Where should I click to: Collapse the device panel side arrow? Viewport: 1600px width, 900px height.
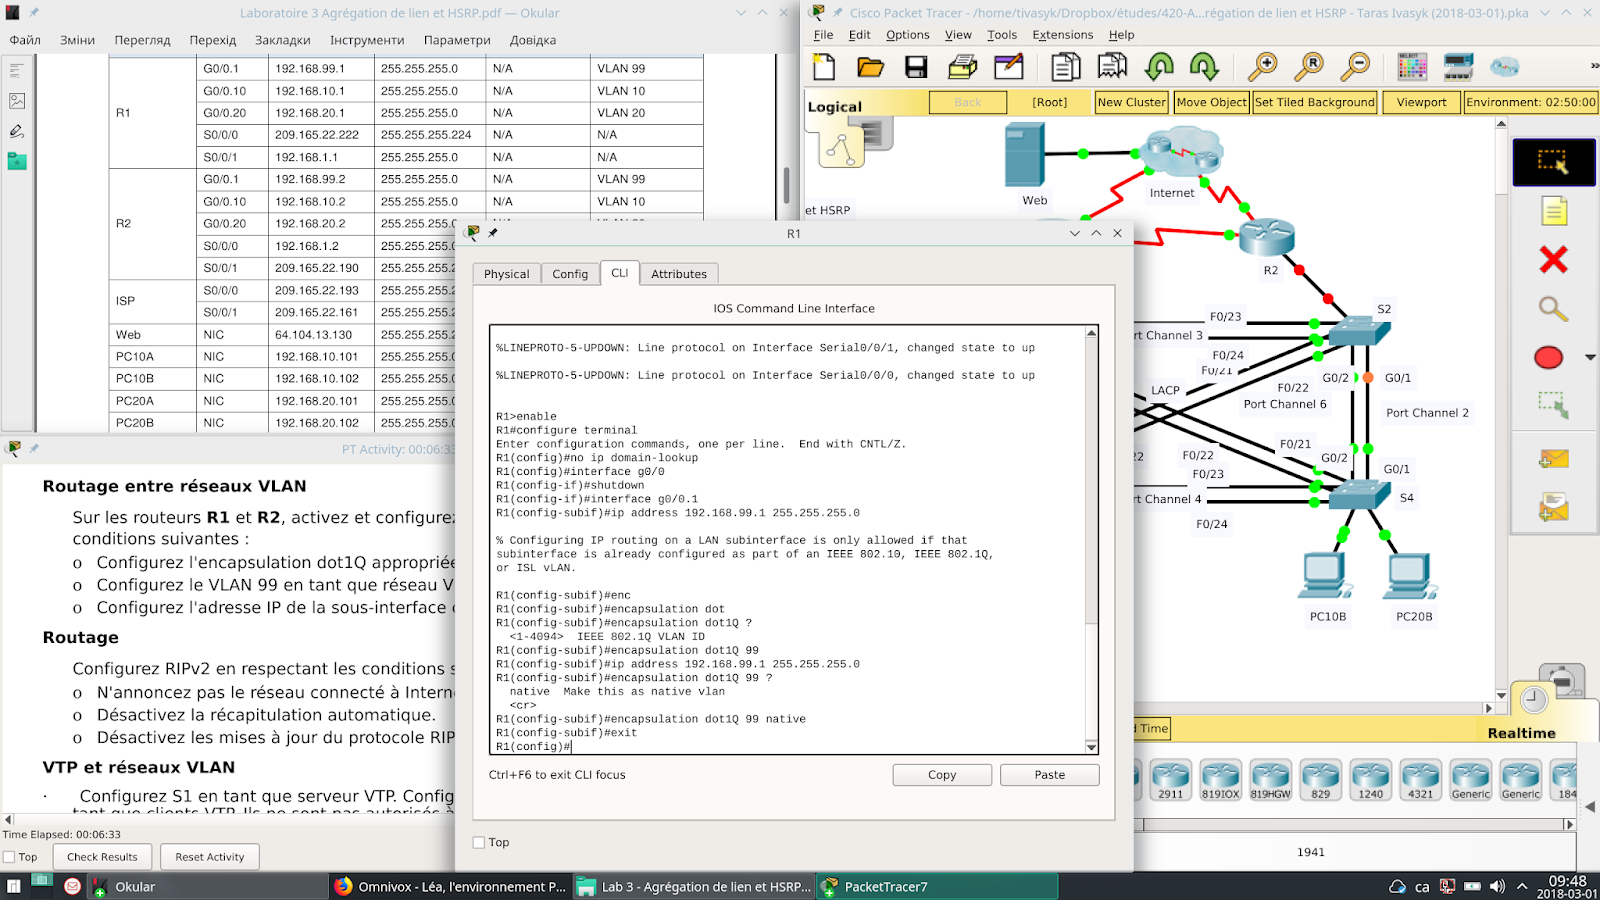click(1590, 806)
